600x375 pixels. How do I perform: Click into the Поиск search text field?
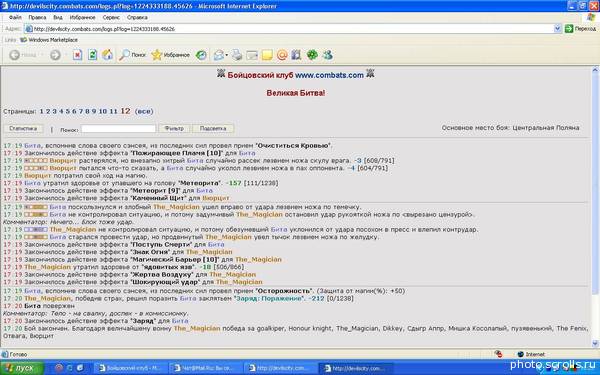coord(118,129)
